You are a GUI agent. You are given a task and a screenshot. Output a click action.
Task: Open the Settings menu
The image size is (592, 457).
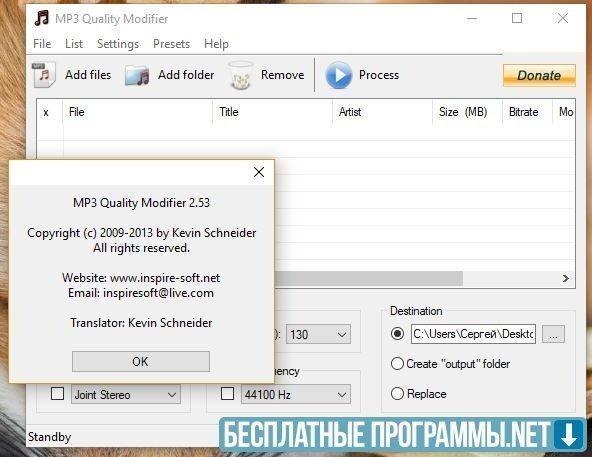point(118,44)
